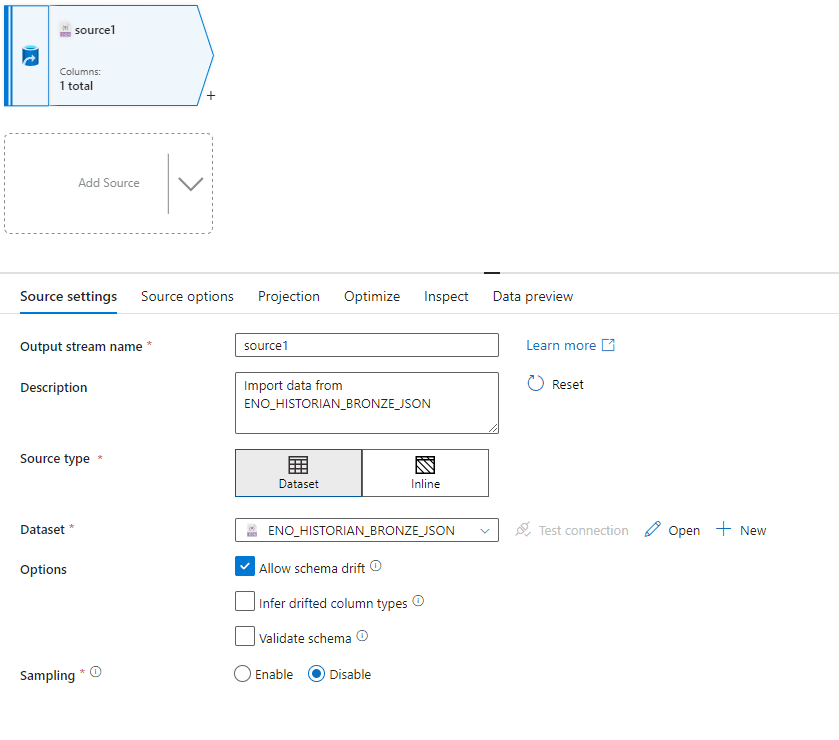Click the plus icon next to source1 node
Screen dimensions: 839x740
pyautogui.click(x=211, y=96)
